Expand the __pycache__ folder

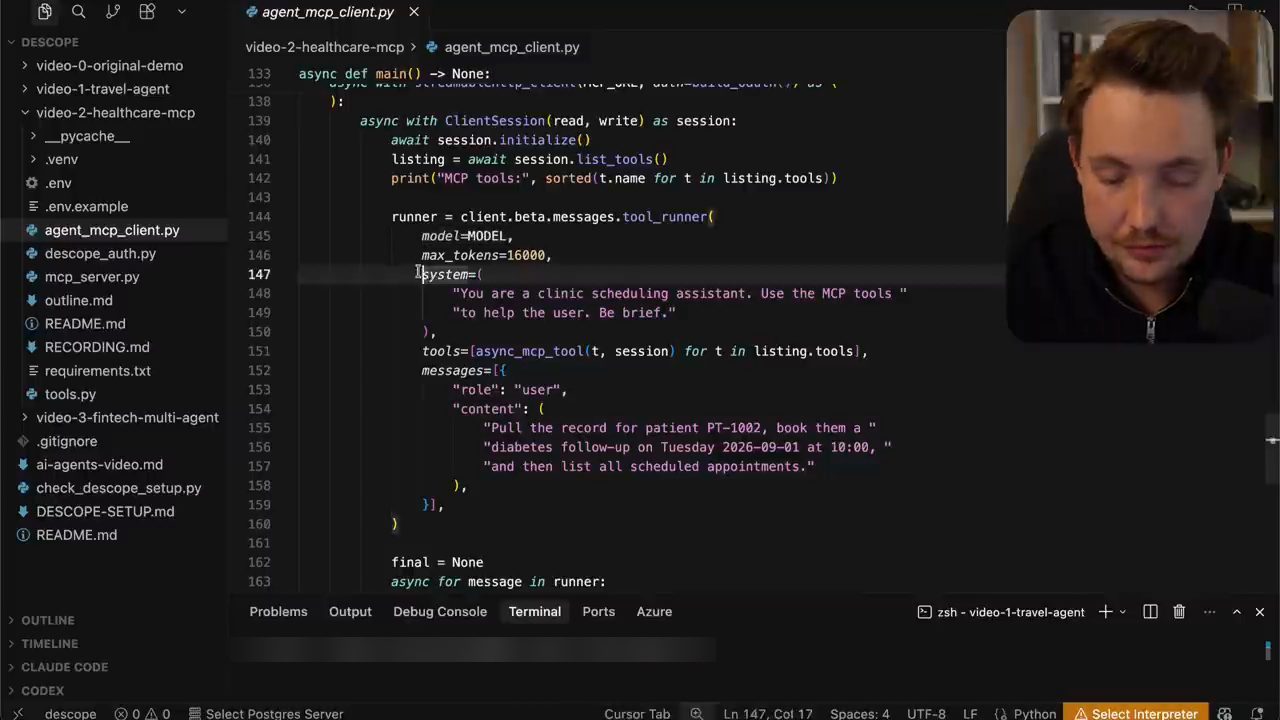coord(87,136)
